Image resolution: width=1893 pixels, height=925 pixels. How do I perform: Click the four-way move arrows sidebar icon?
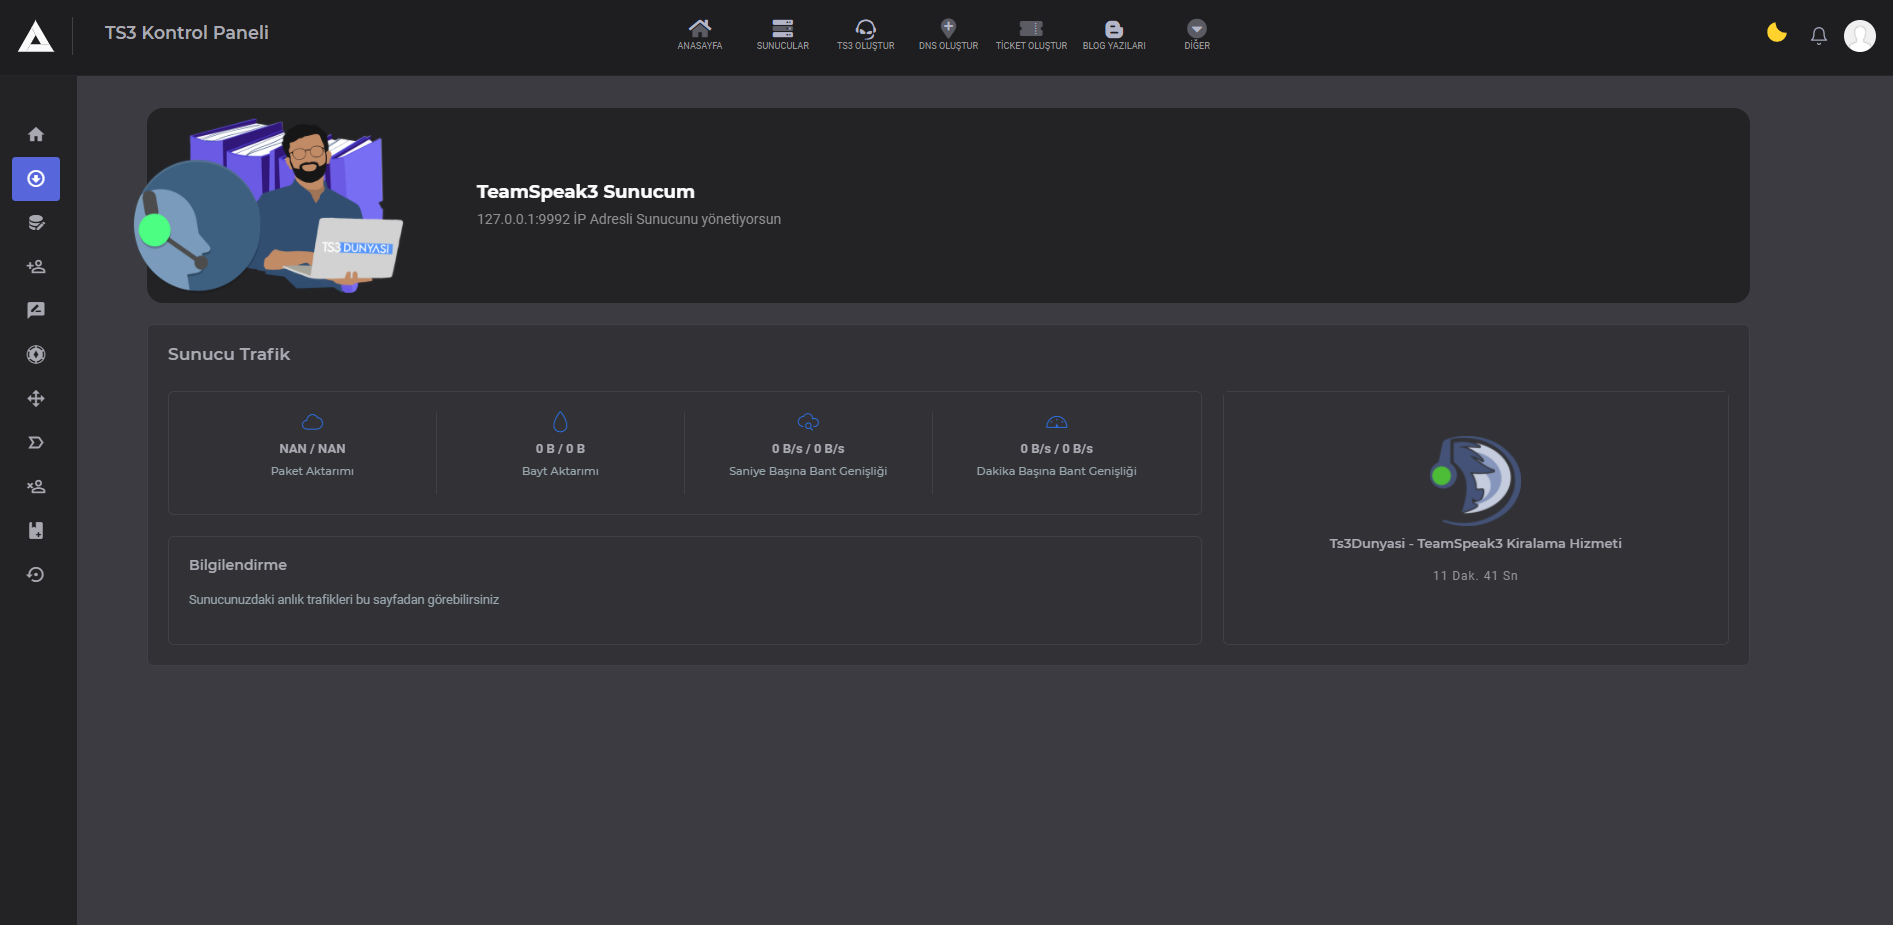tap(36, 399)
